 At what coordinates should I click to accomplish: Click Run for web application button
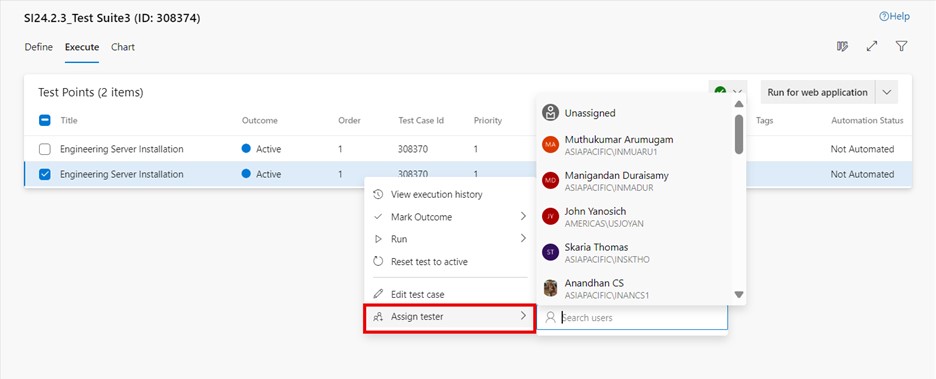(817, 92)
